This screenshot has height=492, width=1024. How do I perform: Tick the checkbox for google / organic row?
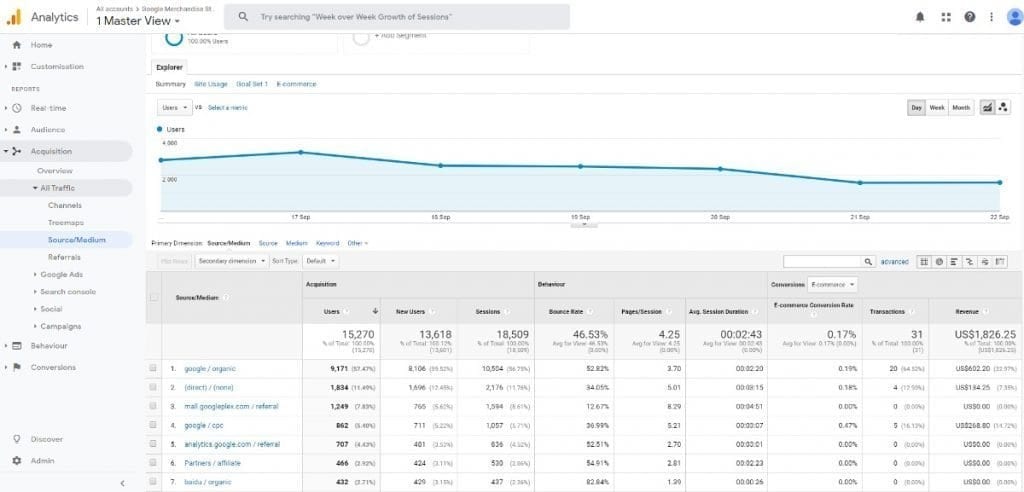pos(153,369)
